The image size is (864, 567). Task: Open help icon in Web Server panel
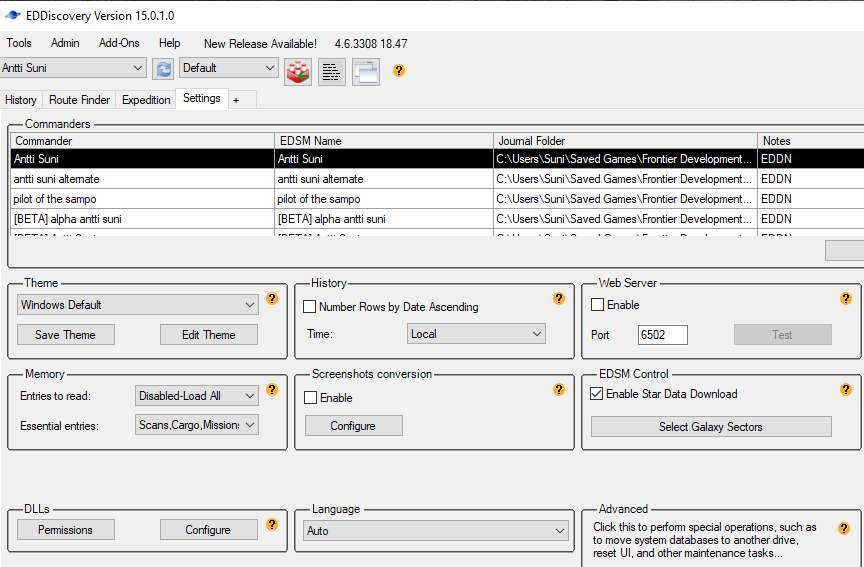point(846,299)
